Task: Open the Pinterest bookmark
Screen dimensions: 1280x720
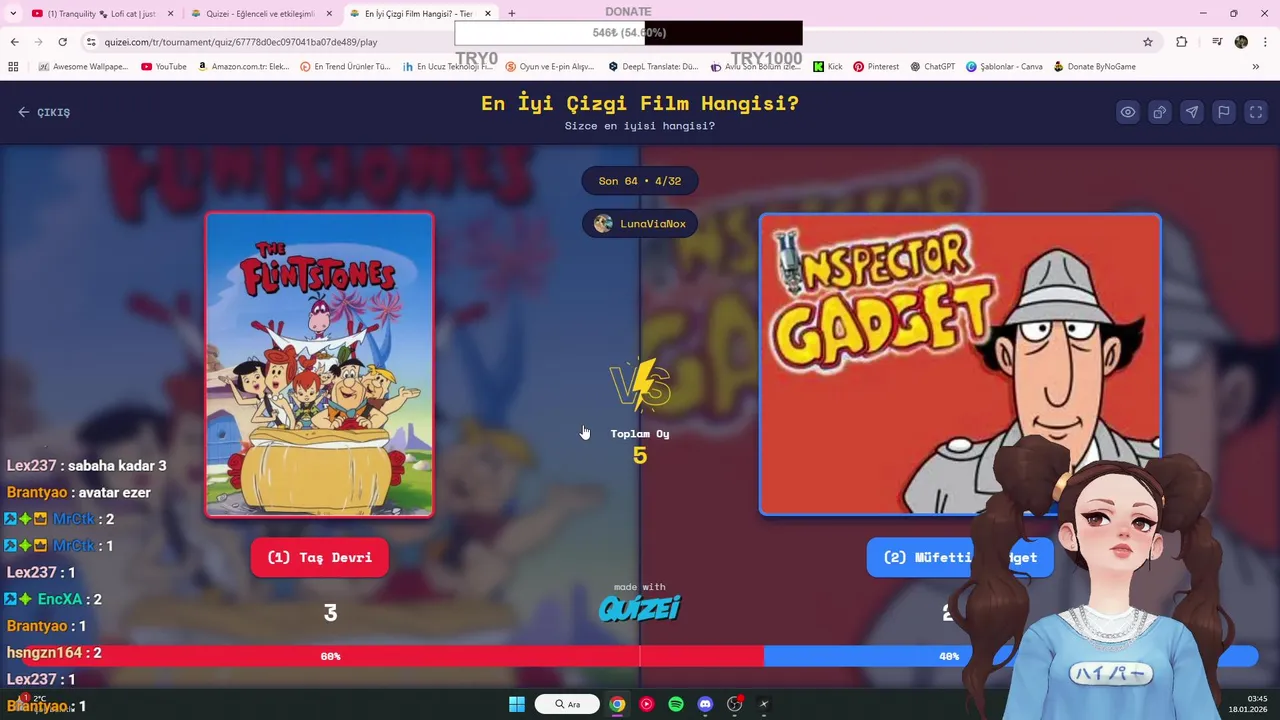Action: [876, 67]
